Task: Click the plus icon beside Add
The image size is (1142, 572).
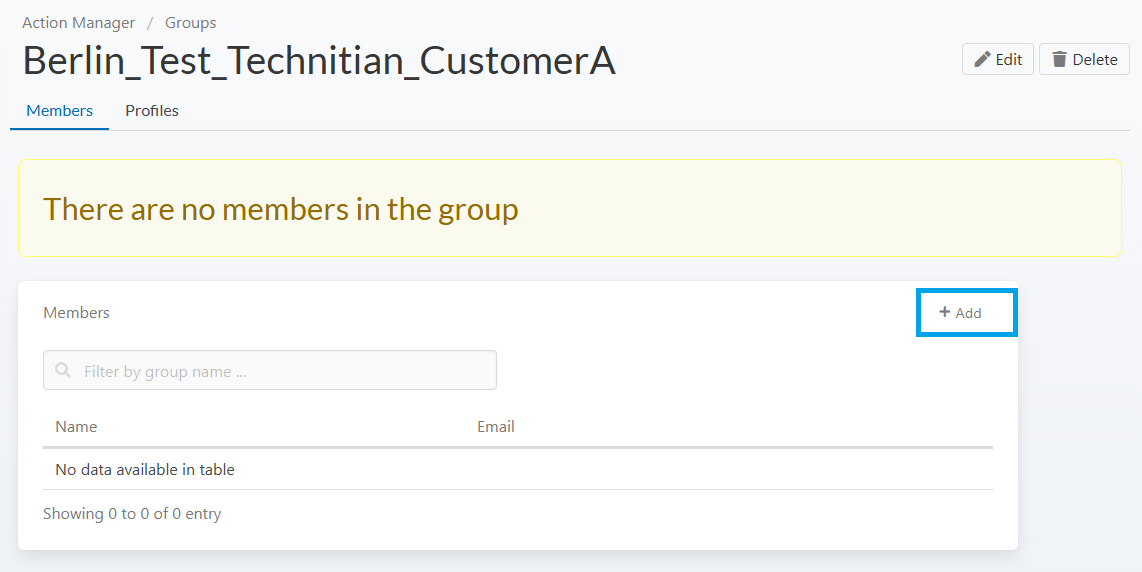Action: 944,312
